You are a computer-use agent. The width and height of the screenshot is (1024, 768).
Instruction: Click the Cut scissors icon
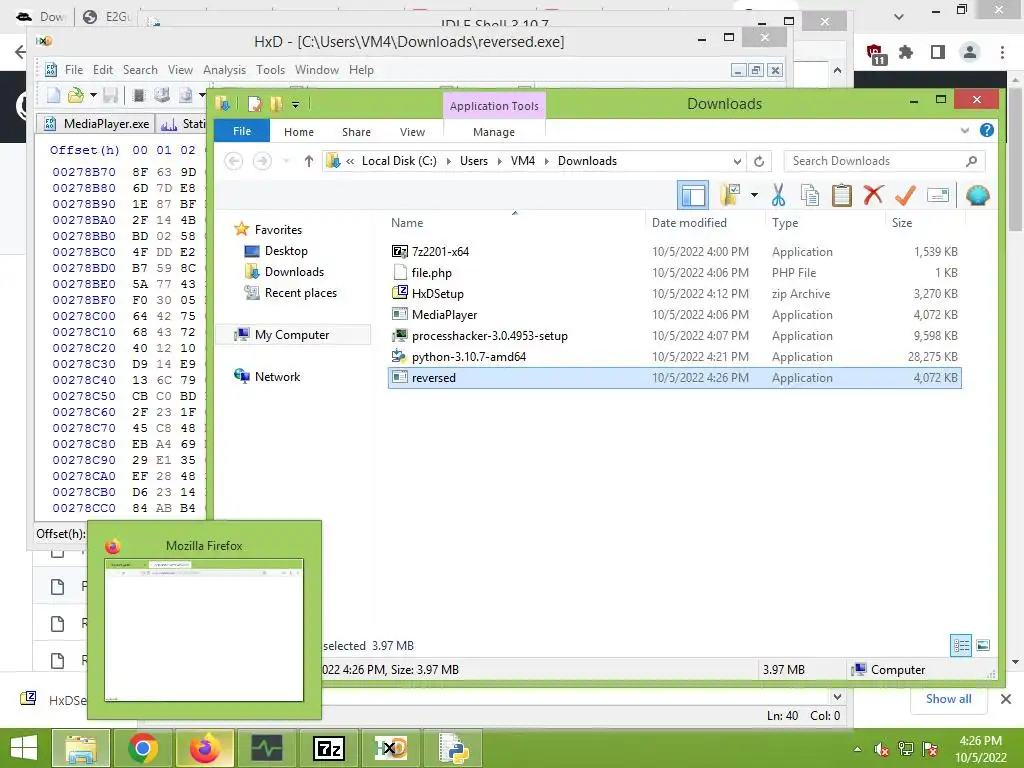click(778, 195)
